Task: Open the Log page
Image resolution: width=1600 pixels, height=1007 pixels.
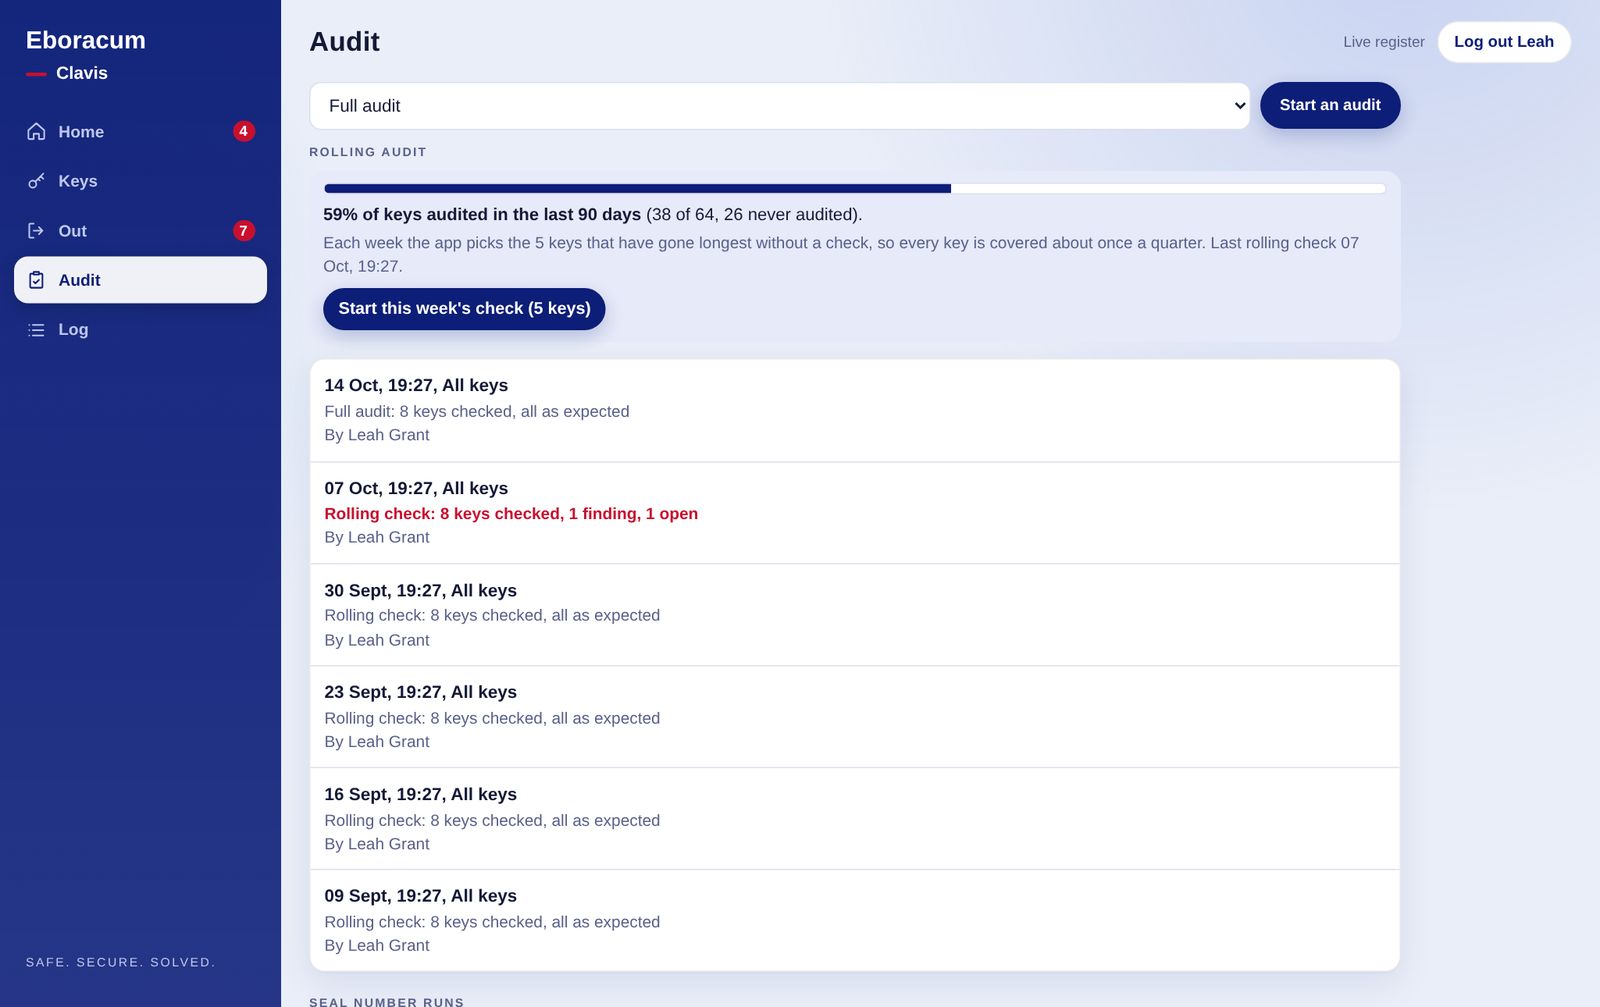Action: [140, 330]
